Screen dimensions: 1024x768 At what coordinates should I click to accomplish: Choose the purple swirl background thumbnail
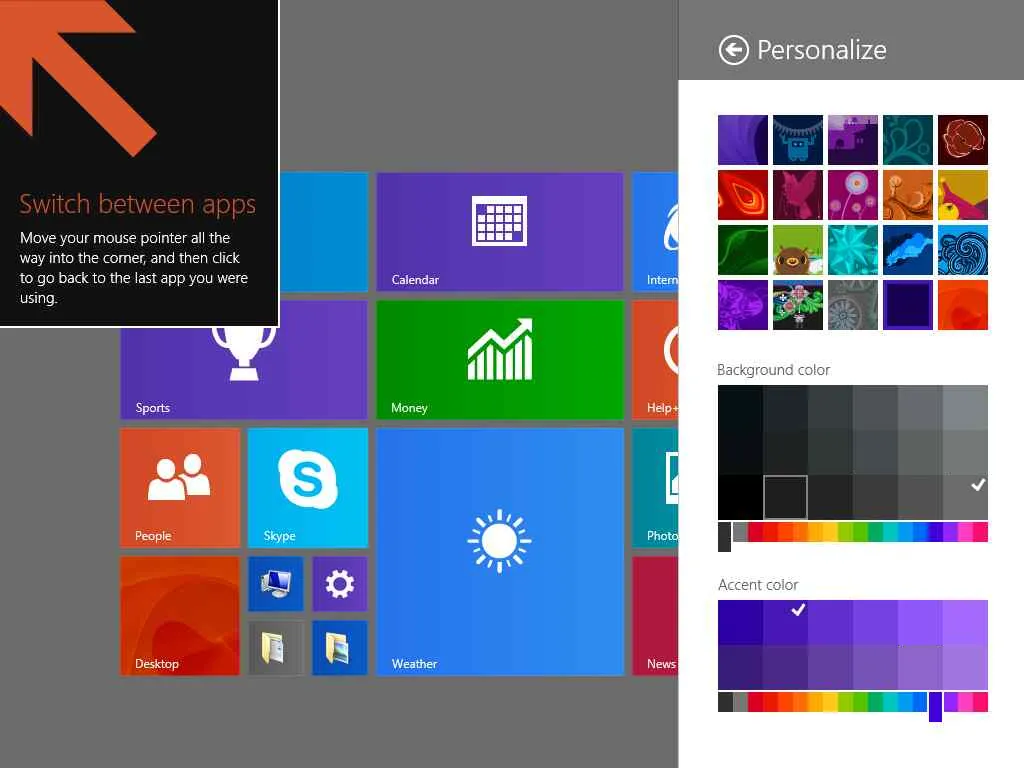743,140
